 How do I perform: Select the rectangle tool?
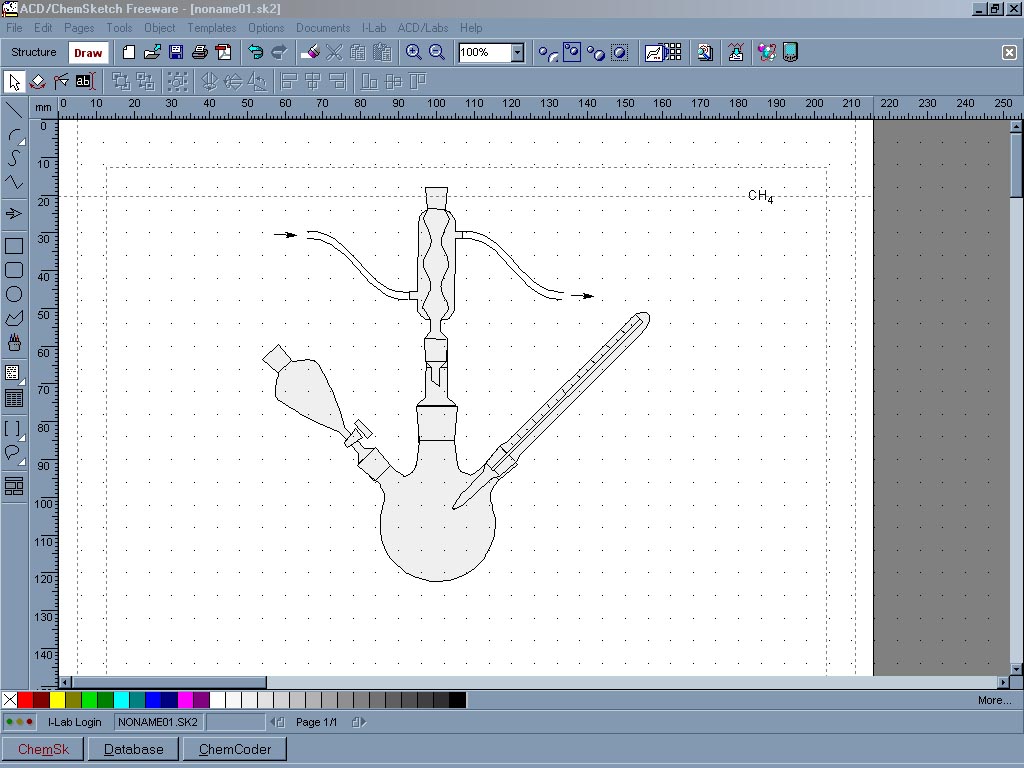(14, 246)
